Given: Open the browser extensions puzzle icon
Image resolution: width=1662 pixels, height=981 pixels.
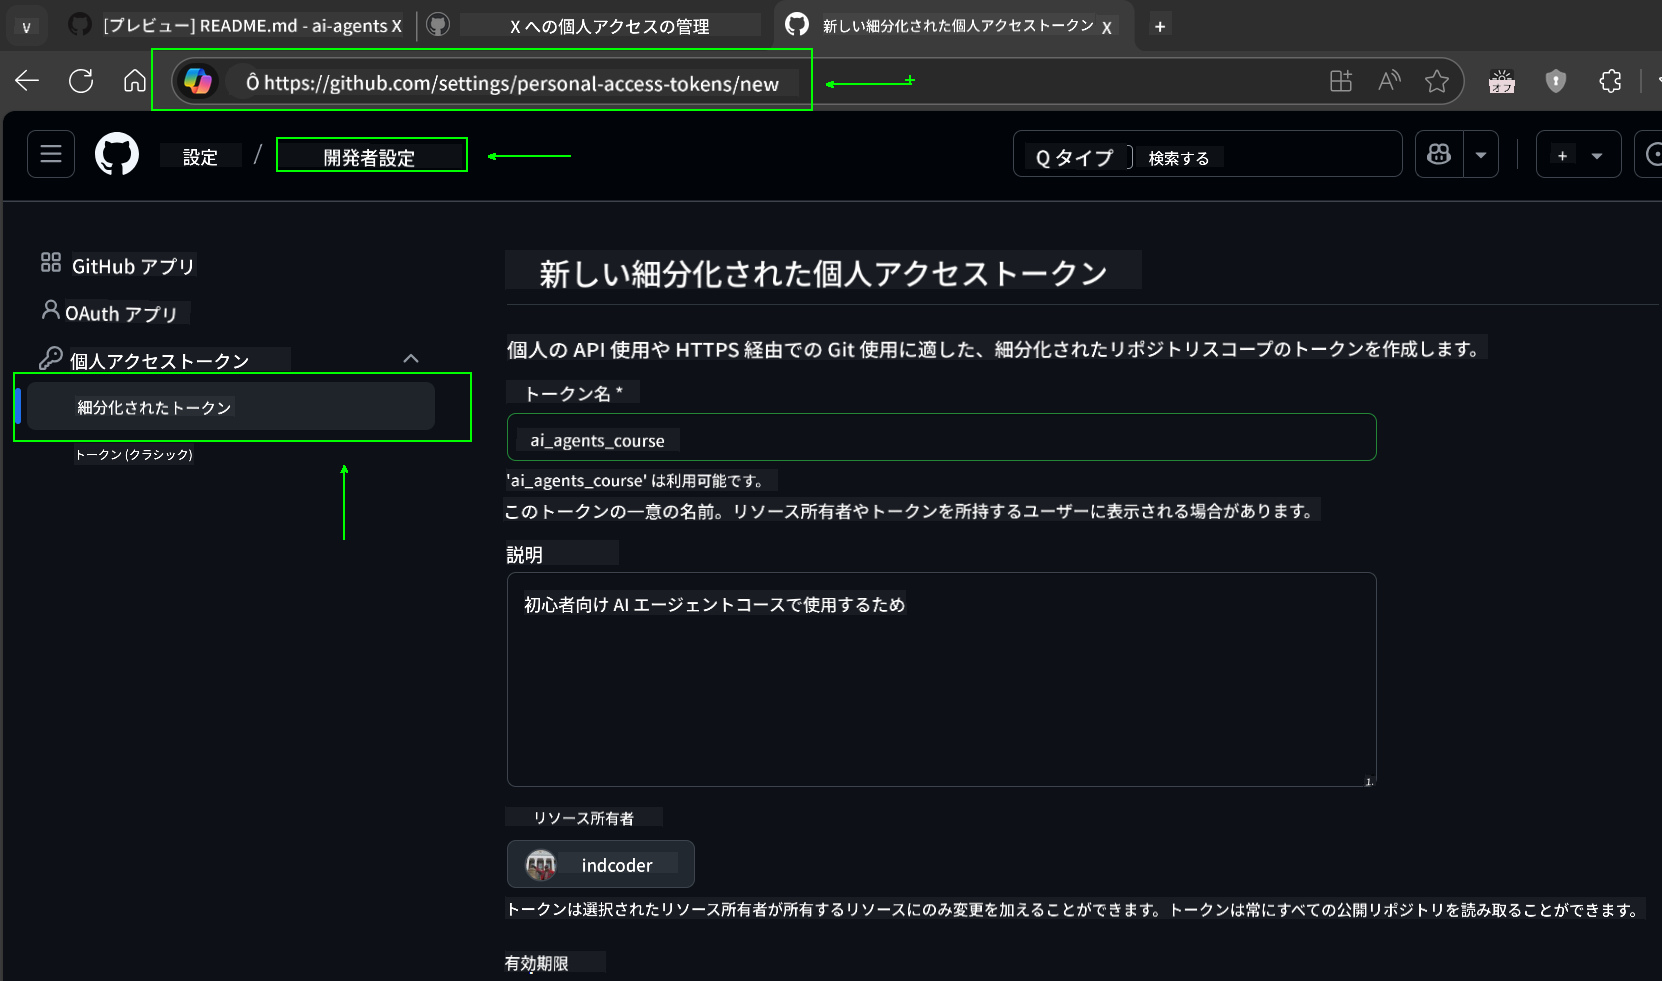Looking at the screenshot, I should [1610, 81].
